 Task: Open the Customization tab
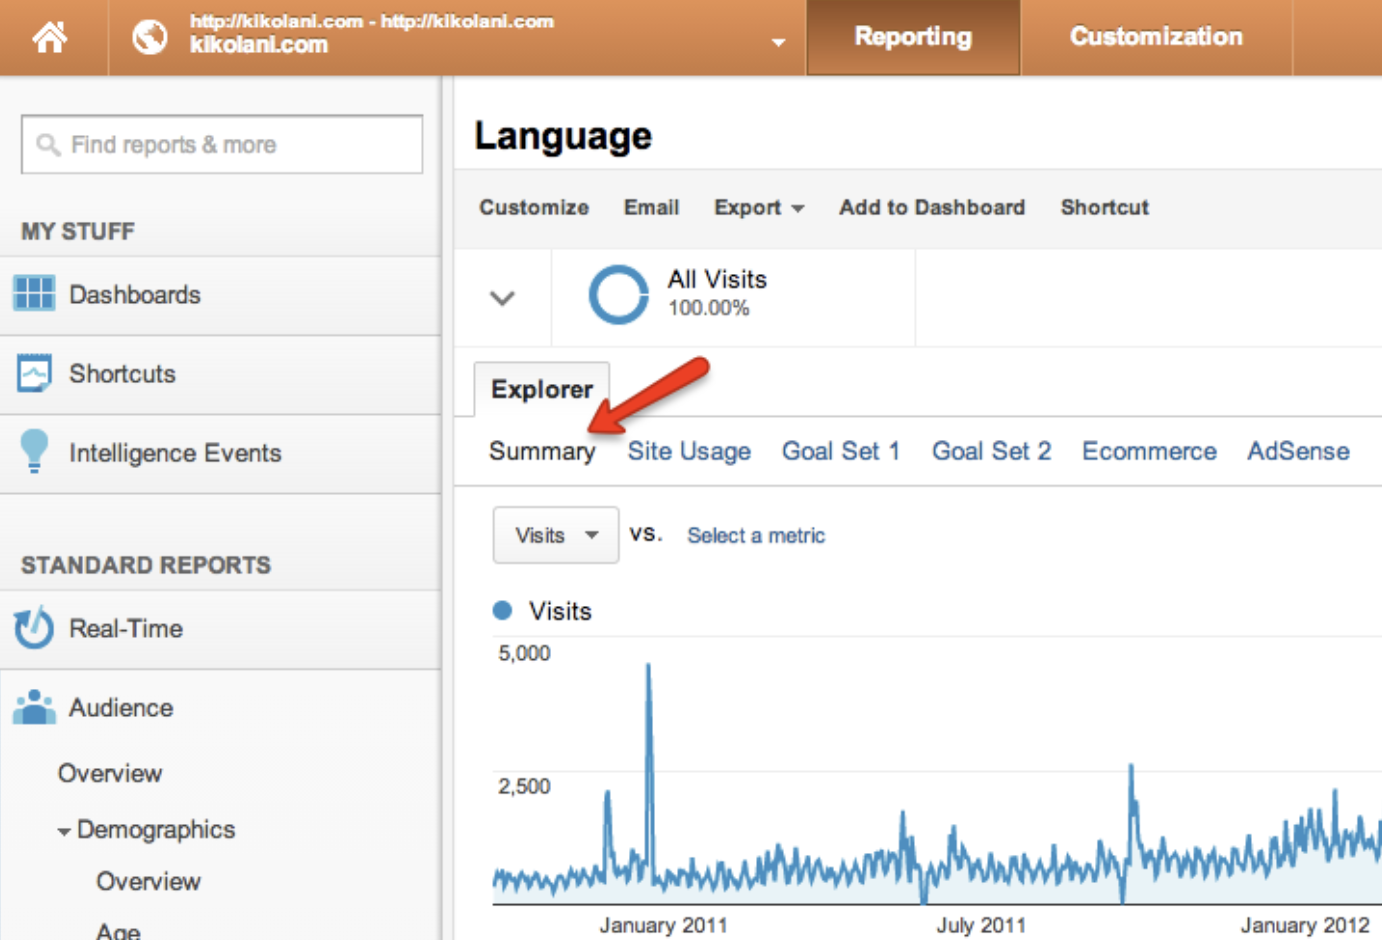click(1156, 37)
